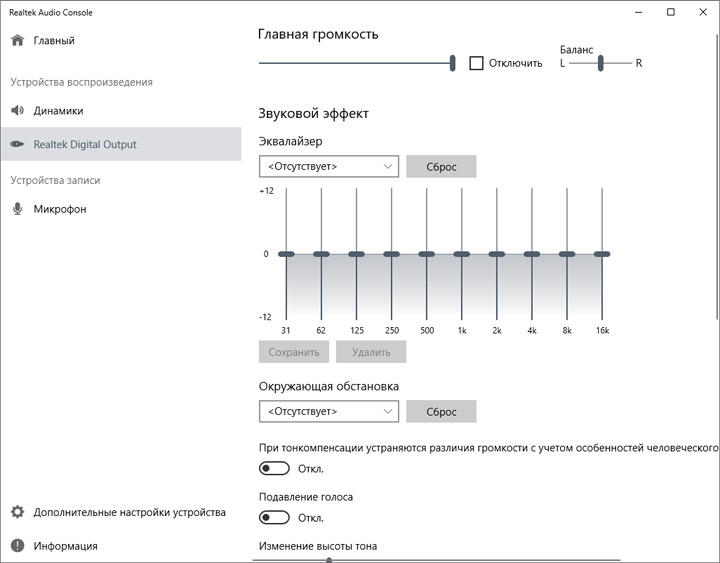Click the speaker icon for Динамики

pos(17,111)
